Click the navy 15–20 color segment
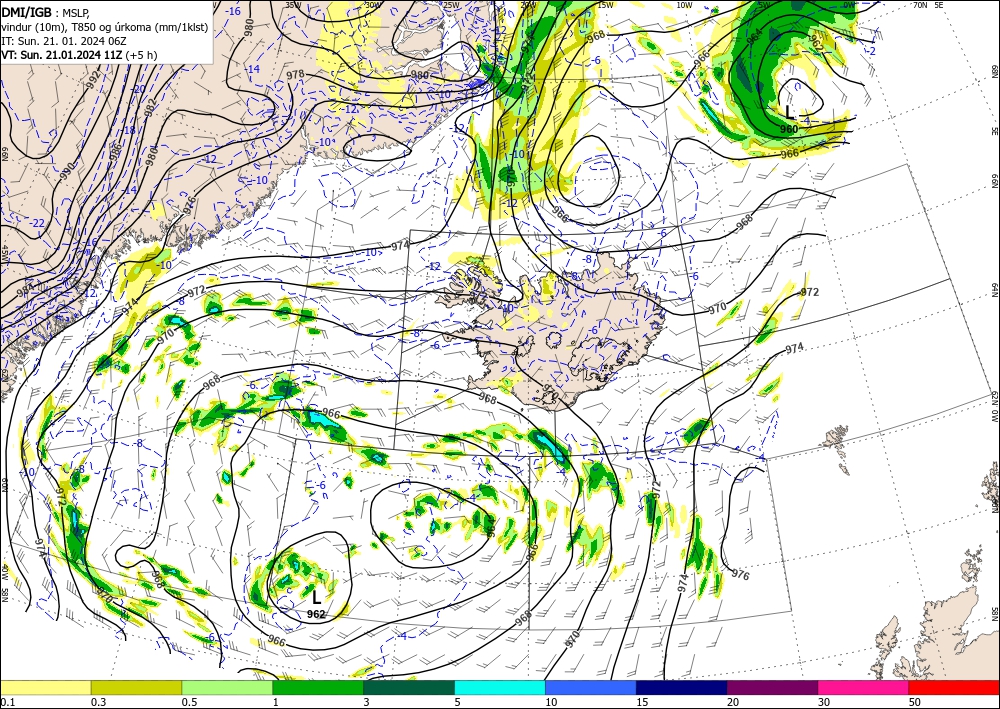Screen dimensions: 1000x709 [x=682, y=687]
